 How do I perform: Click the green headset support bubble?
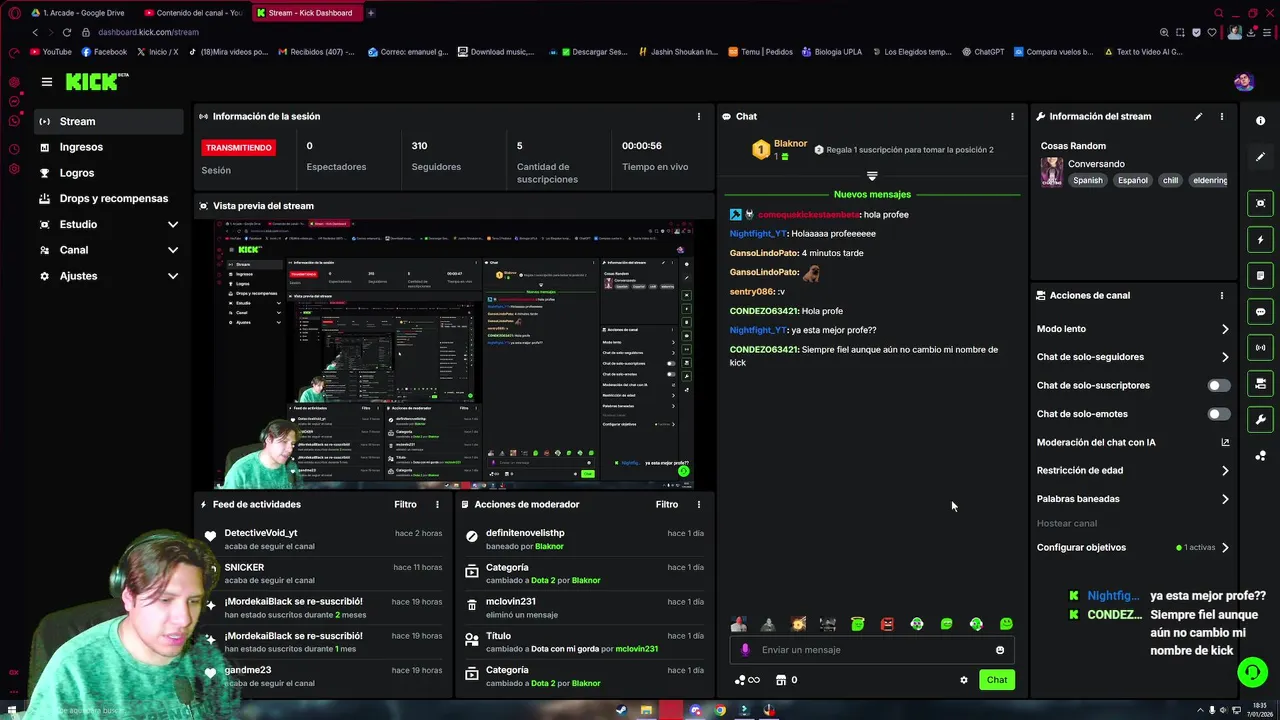1252,672
